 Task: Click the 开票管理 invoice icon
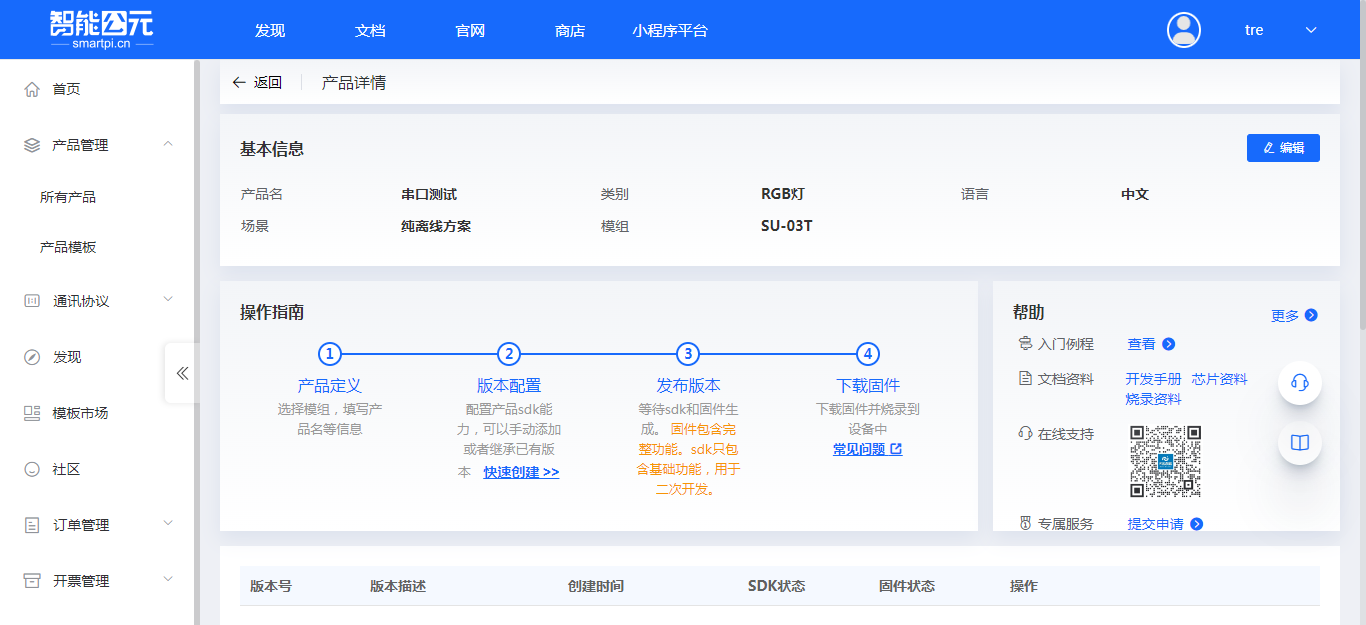coord(30,579)
